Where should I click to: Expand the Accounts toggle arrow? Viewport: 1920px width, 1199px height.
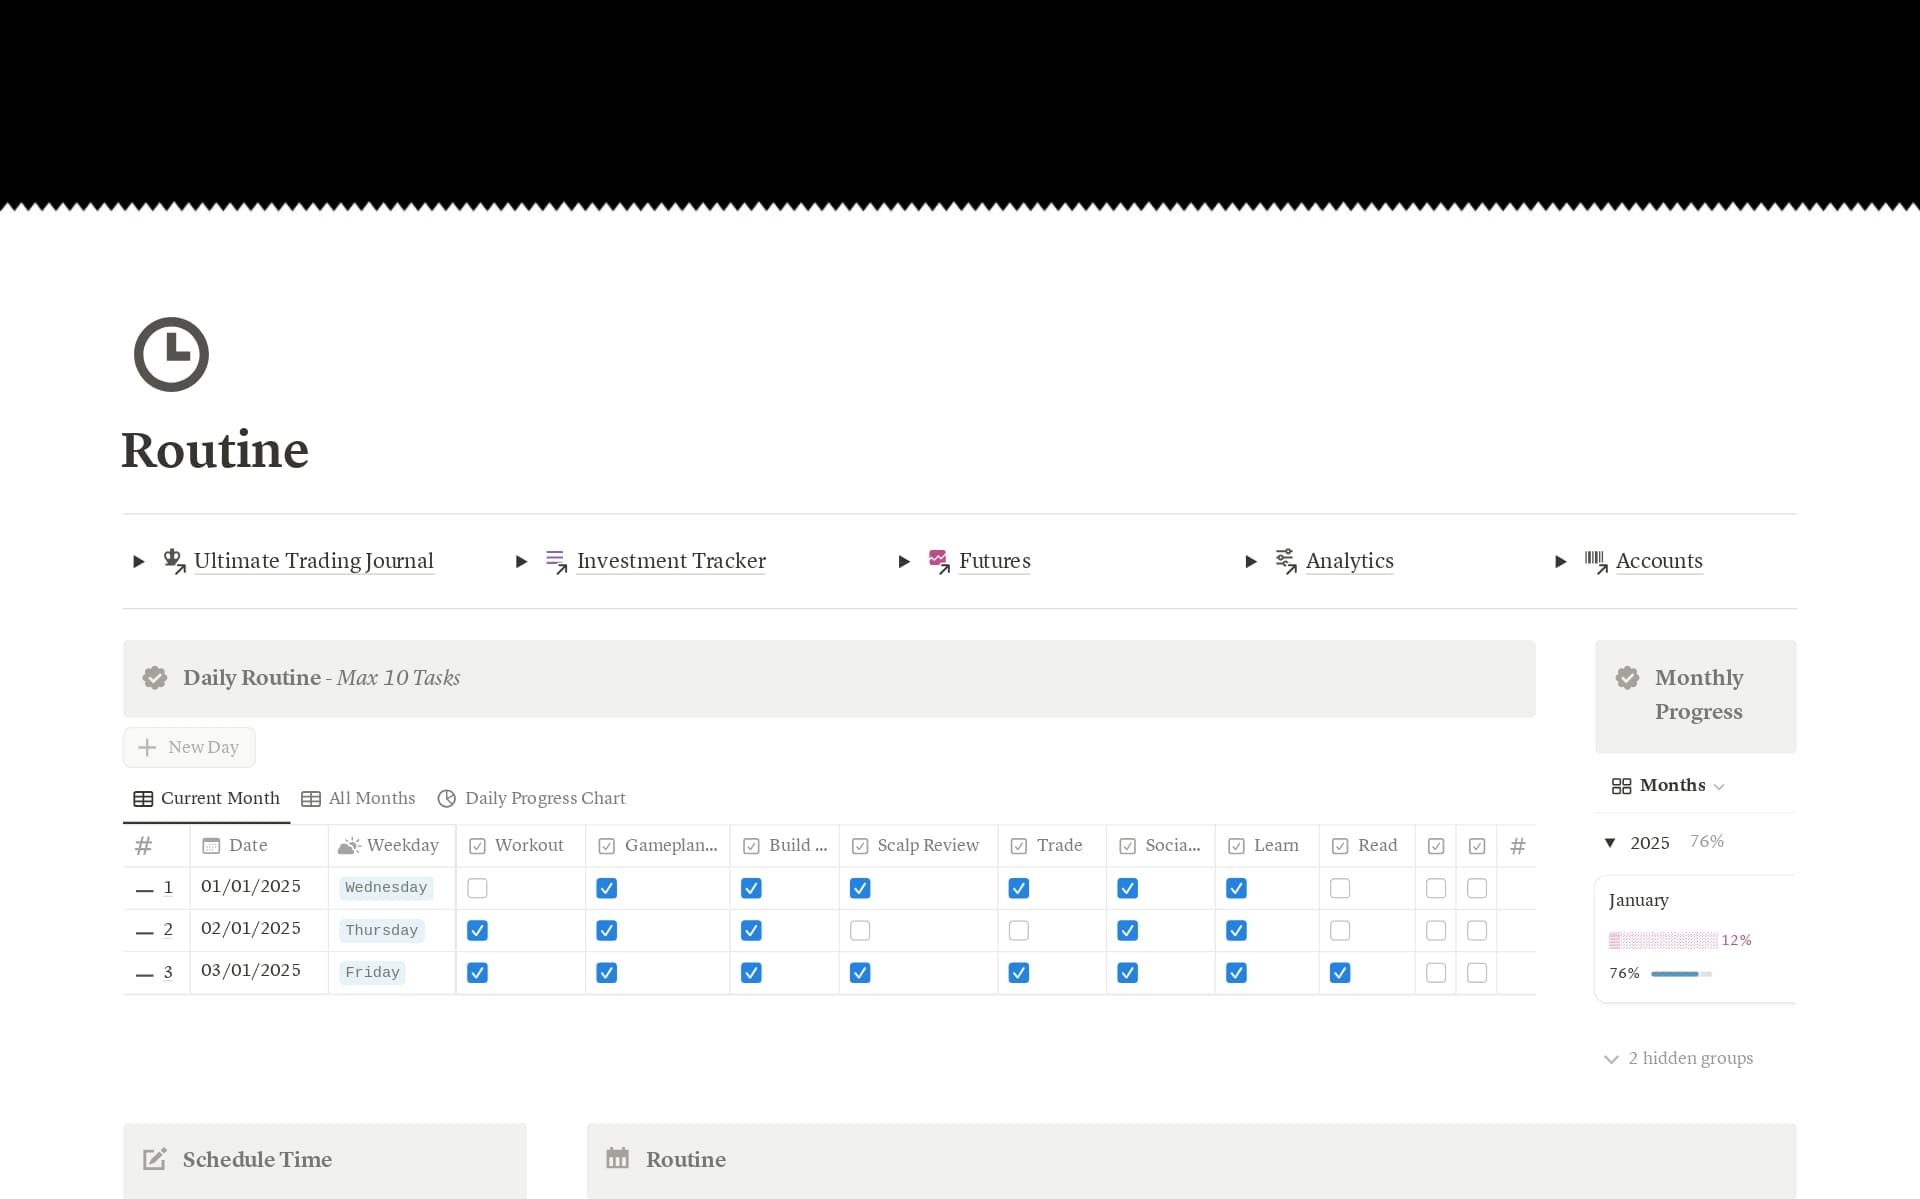tap(1560, 562)
